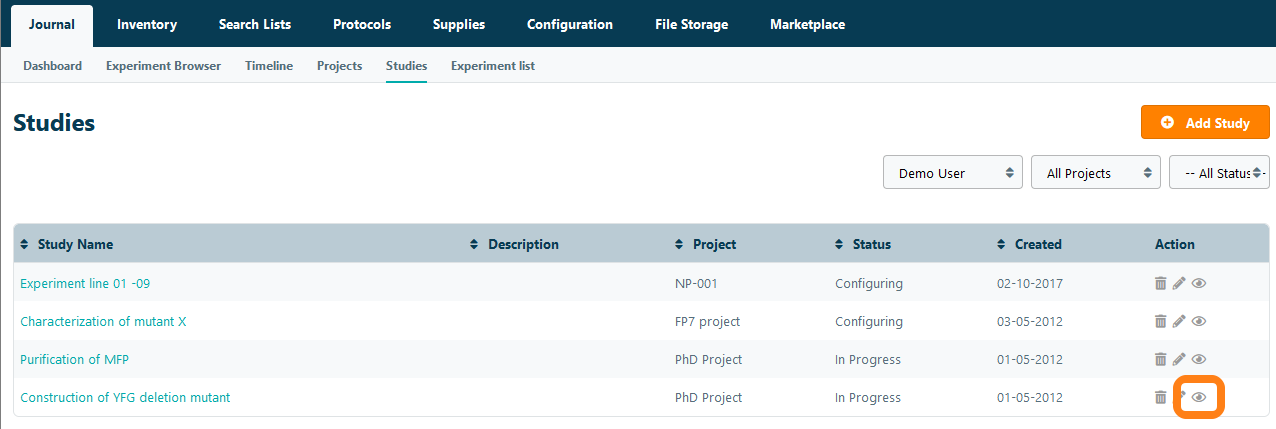The width and height of the screenshot is (1276, 429).
Task: View Construction of YFG deletion mutant details
Action: pyautogui.click(x=1199, y=398)
